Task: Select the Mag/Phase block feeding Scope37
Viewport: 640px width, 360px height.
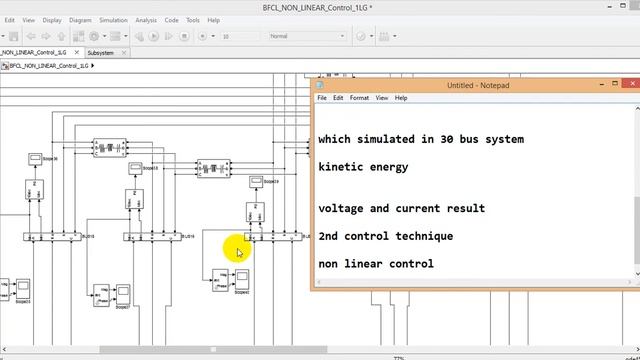Action: [101, 295]
